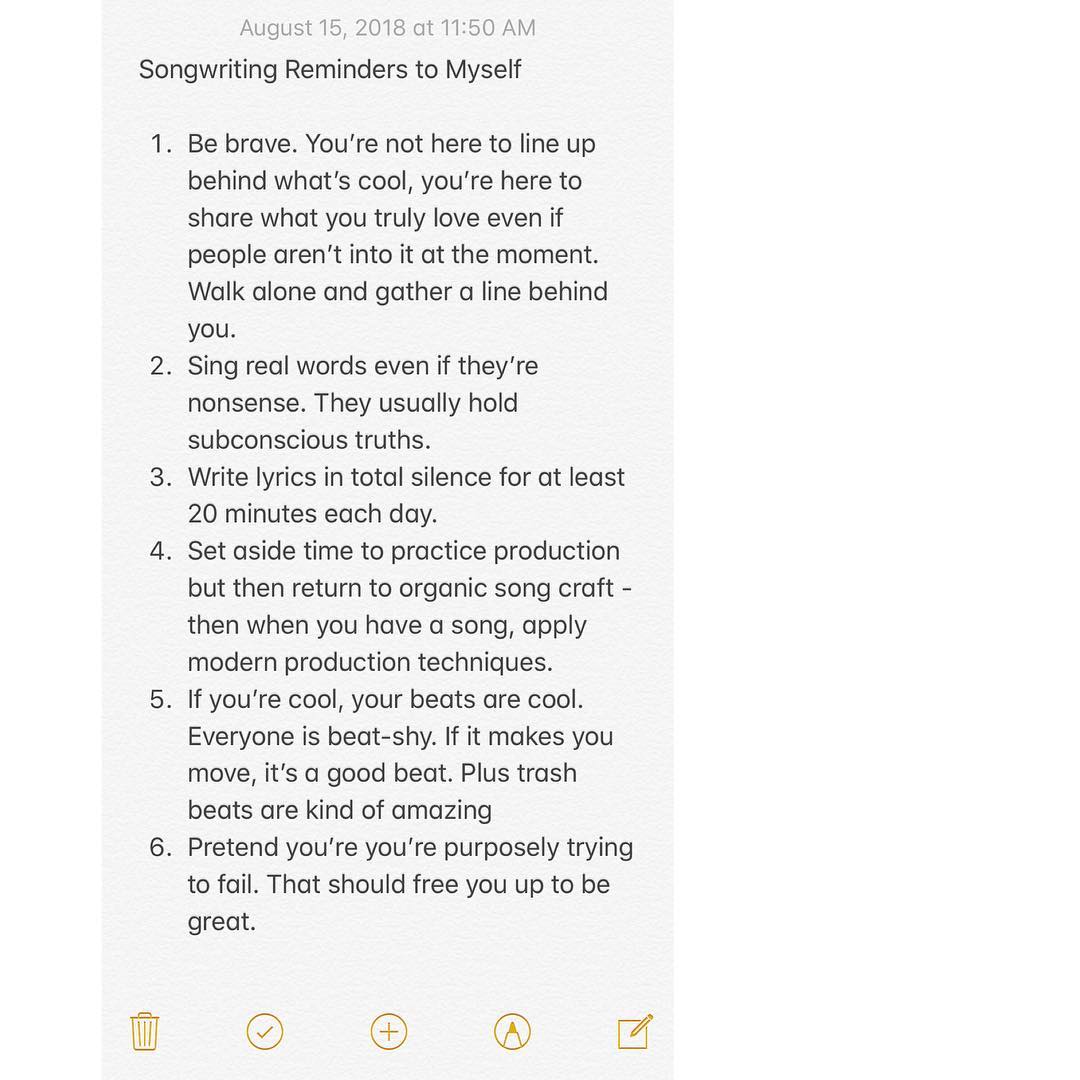The height and width of the screenshot is (1080, 1080).
Task: Click item 6 'Pretend you're you're purposely' line
Action: click(409, 847)
